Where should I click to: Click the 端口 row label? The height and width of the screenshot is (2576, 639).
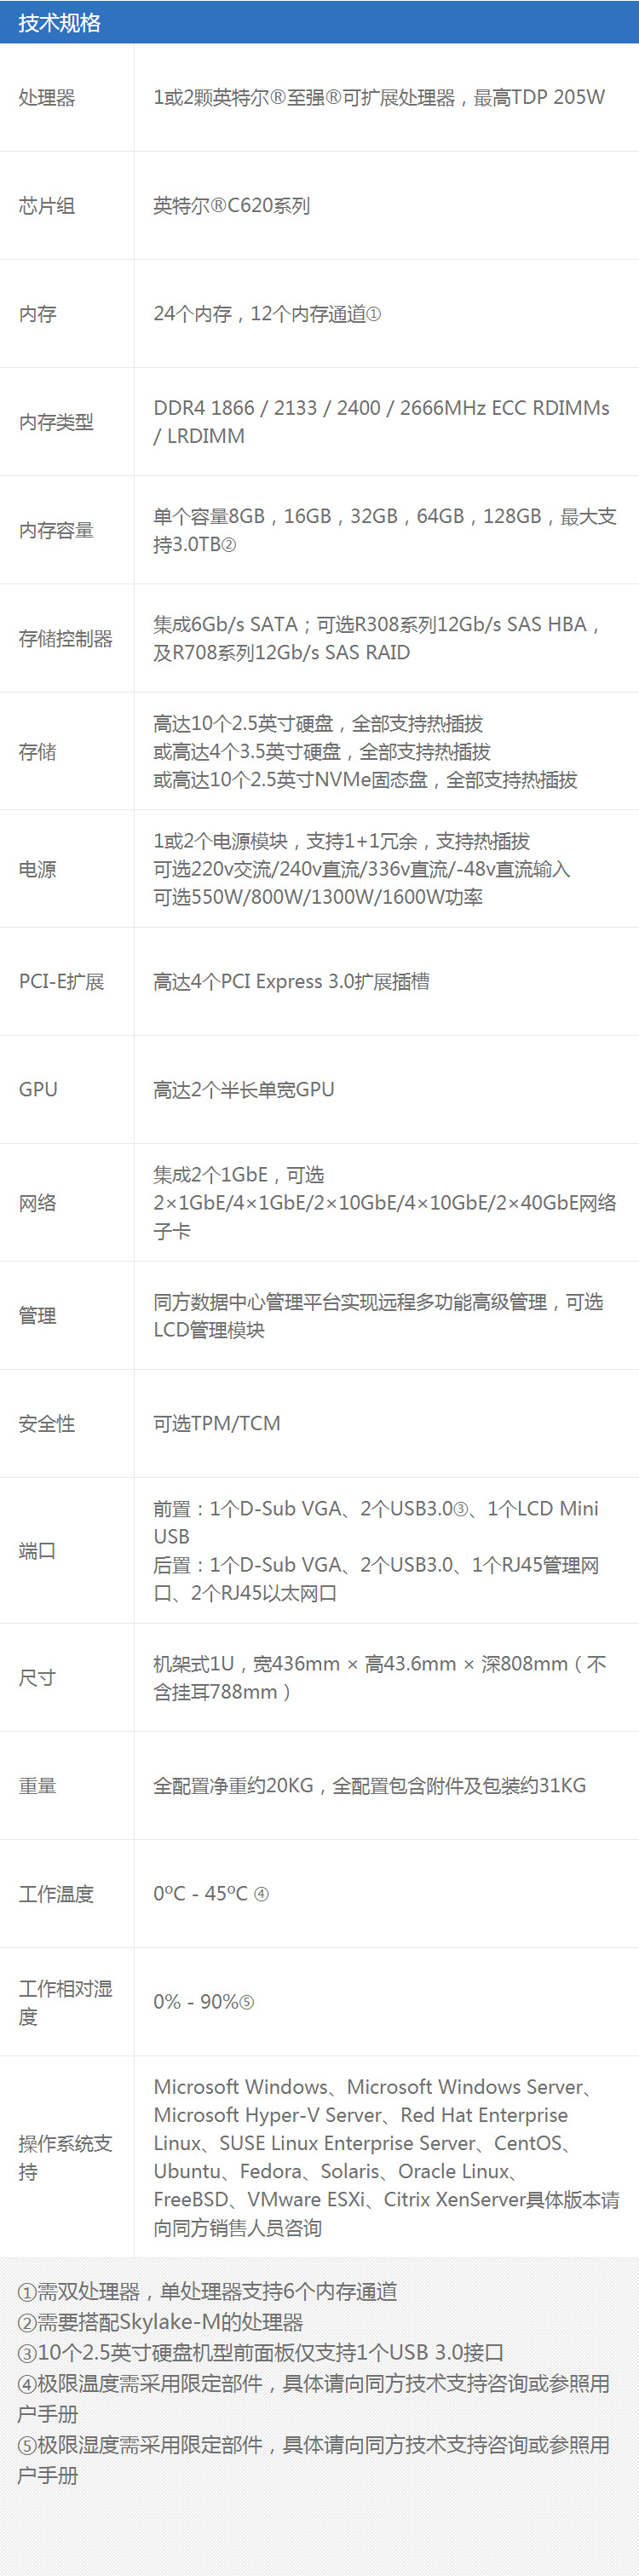[x=37, y=1551]
